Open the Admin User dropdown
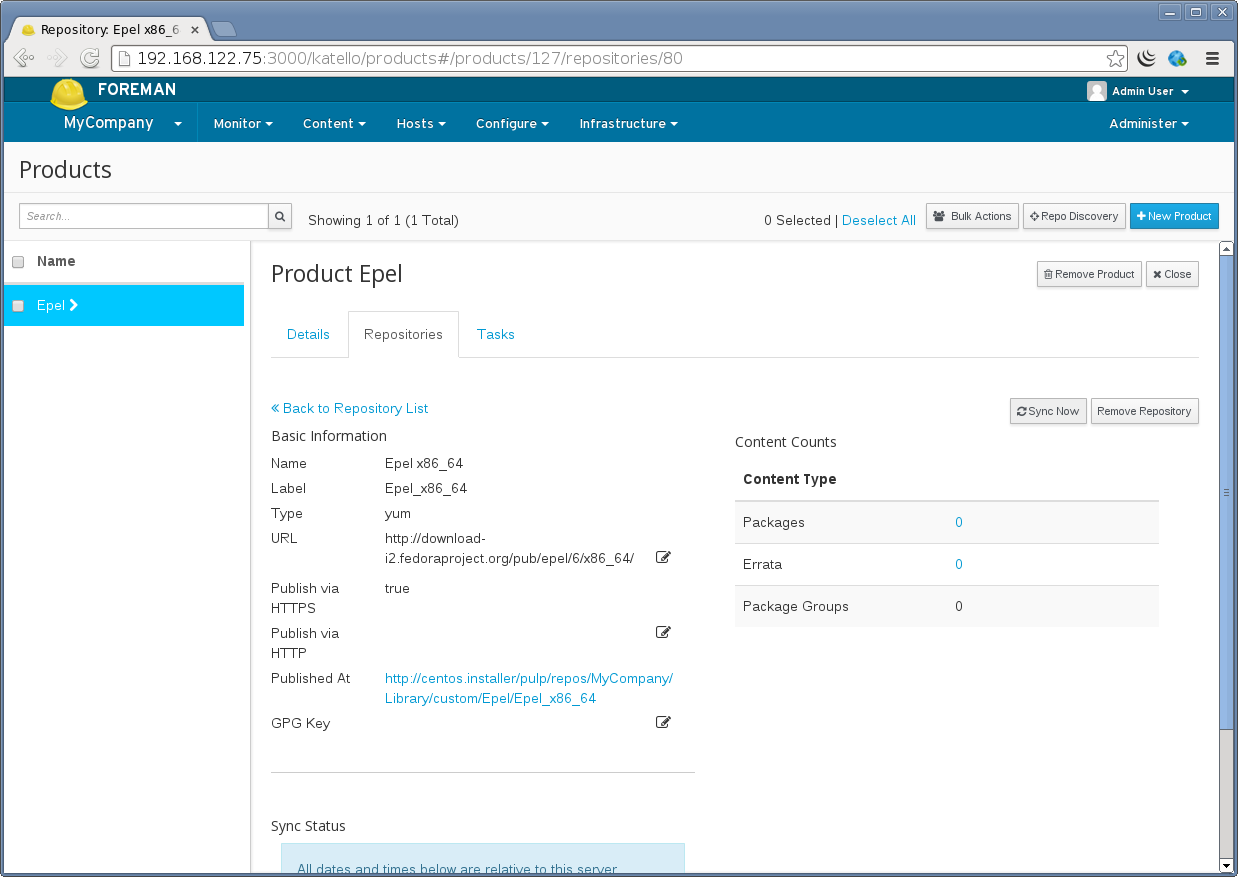Screen dimensions: 1238x877 point(1150,91)
